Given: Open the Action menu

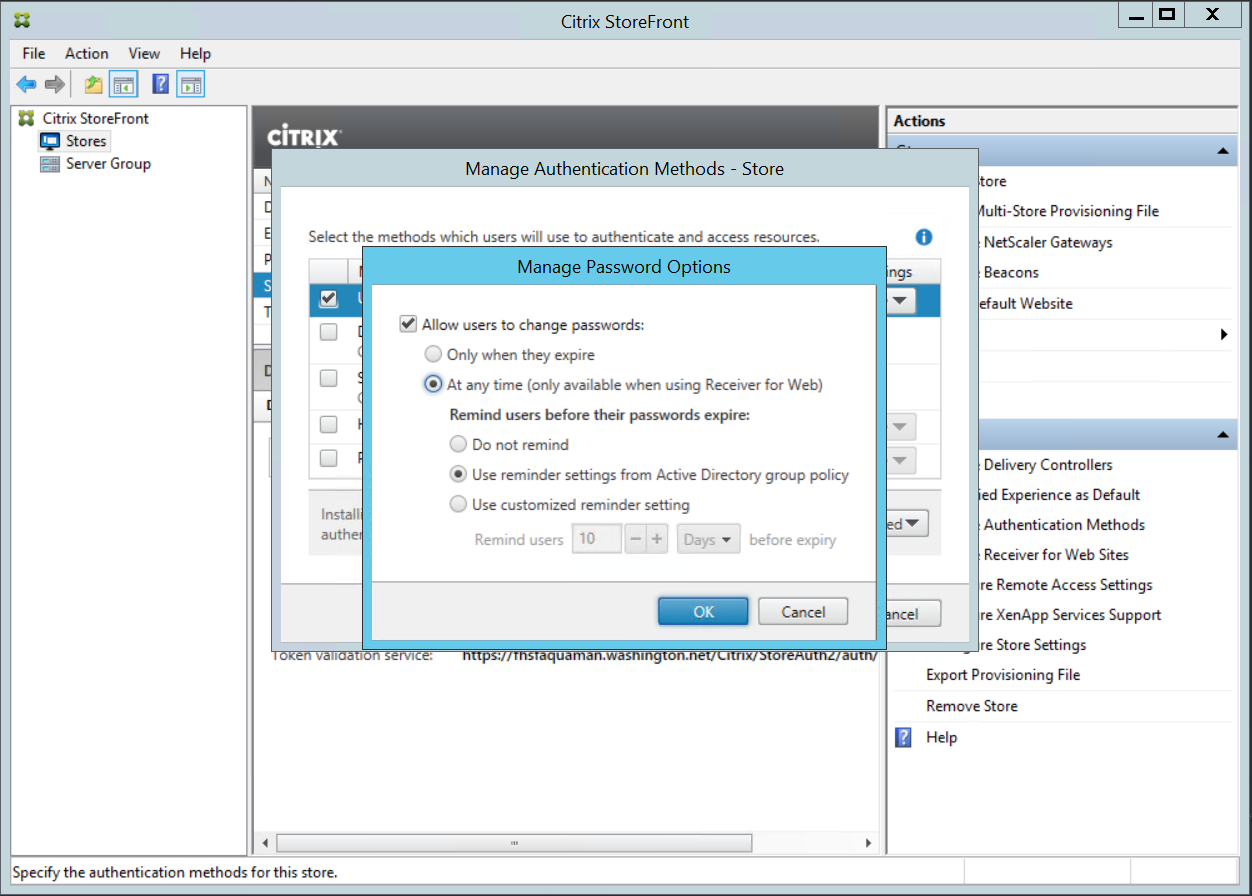Looking at the screenshot, I should (x=86, y=53).
